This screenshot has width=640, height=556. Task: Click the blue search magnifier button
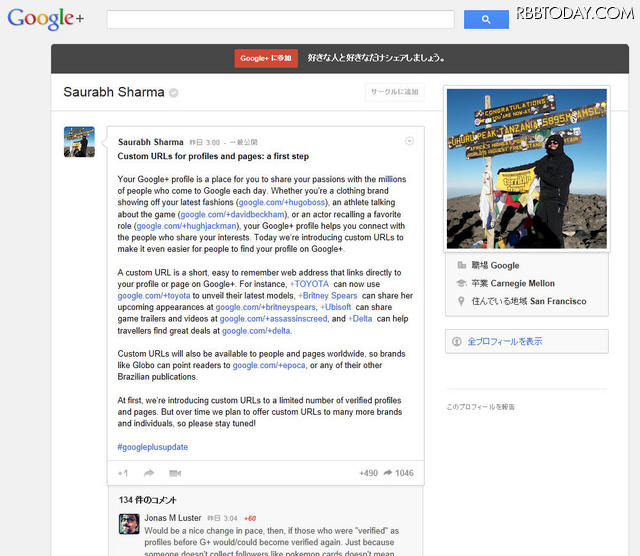click(x=486, y=19)
